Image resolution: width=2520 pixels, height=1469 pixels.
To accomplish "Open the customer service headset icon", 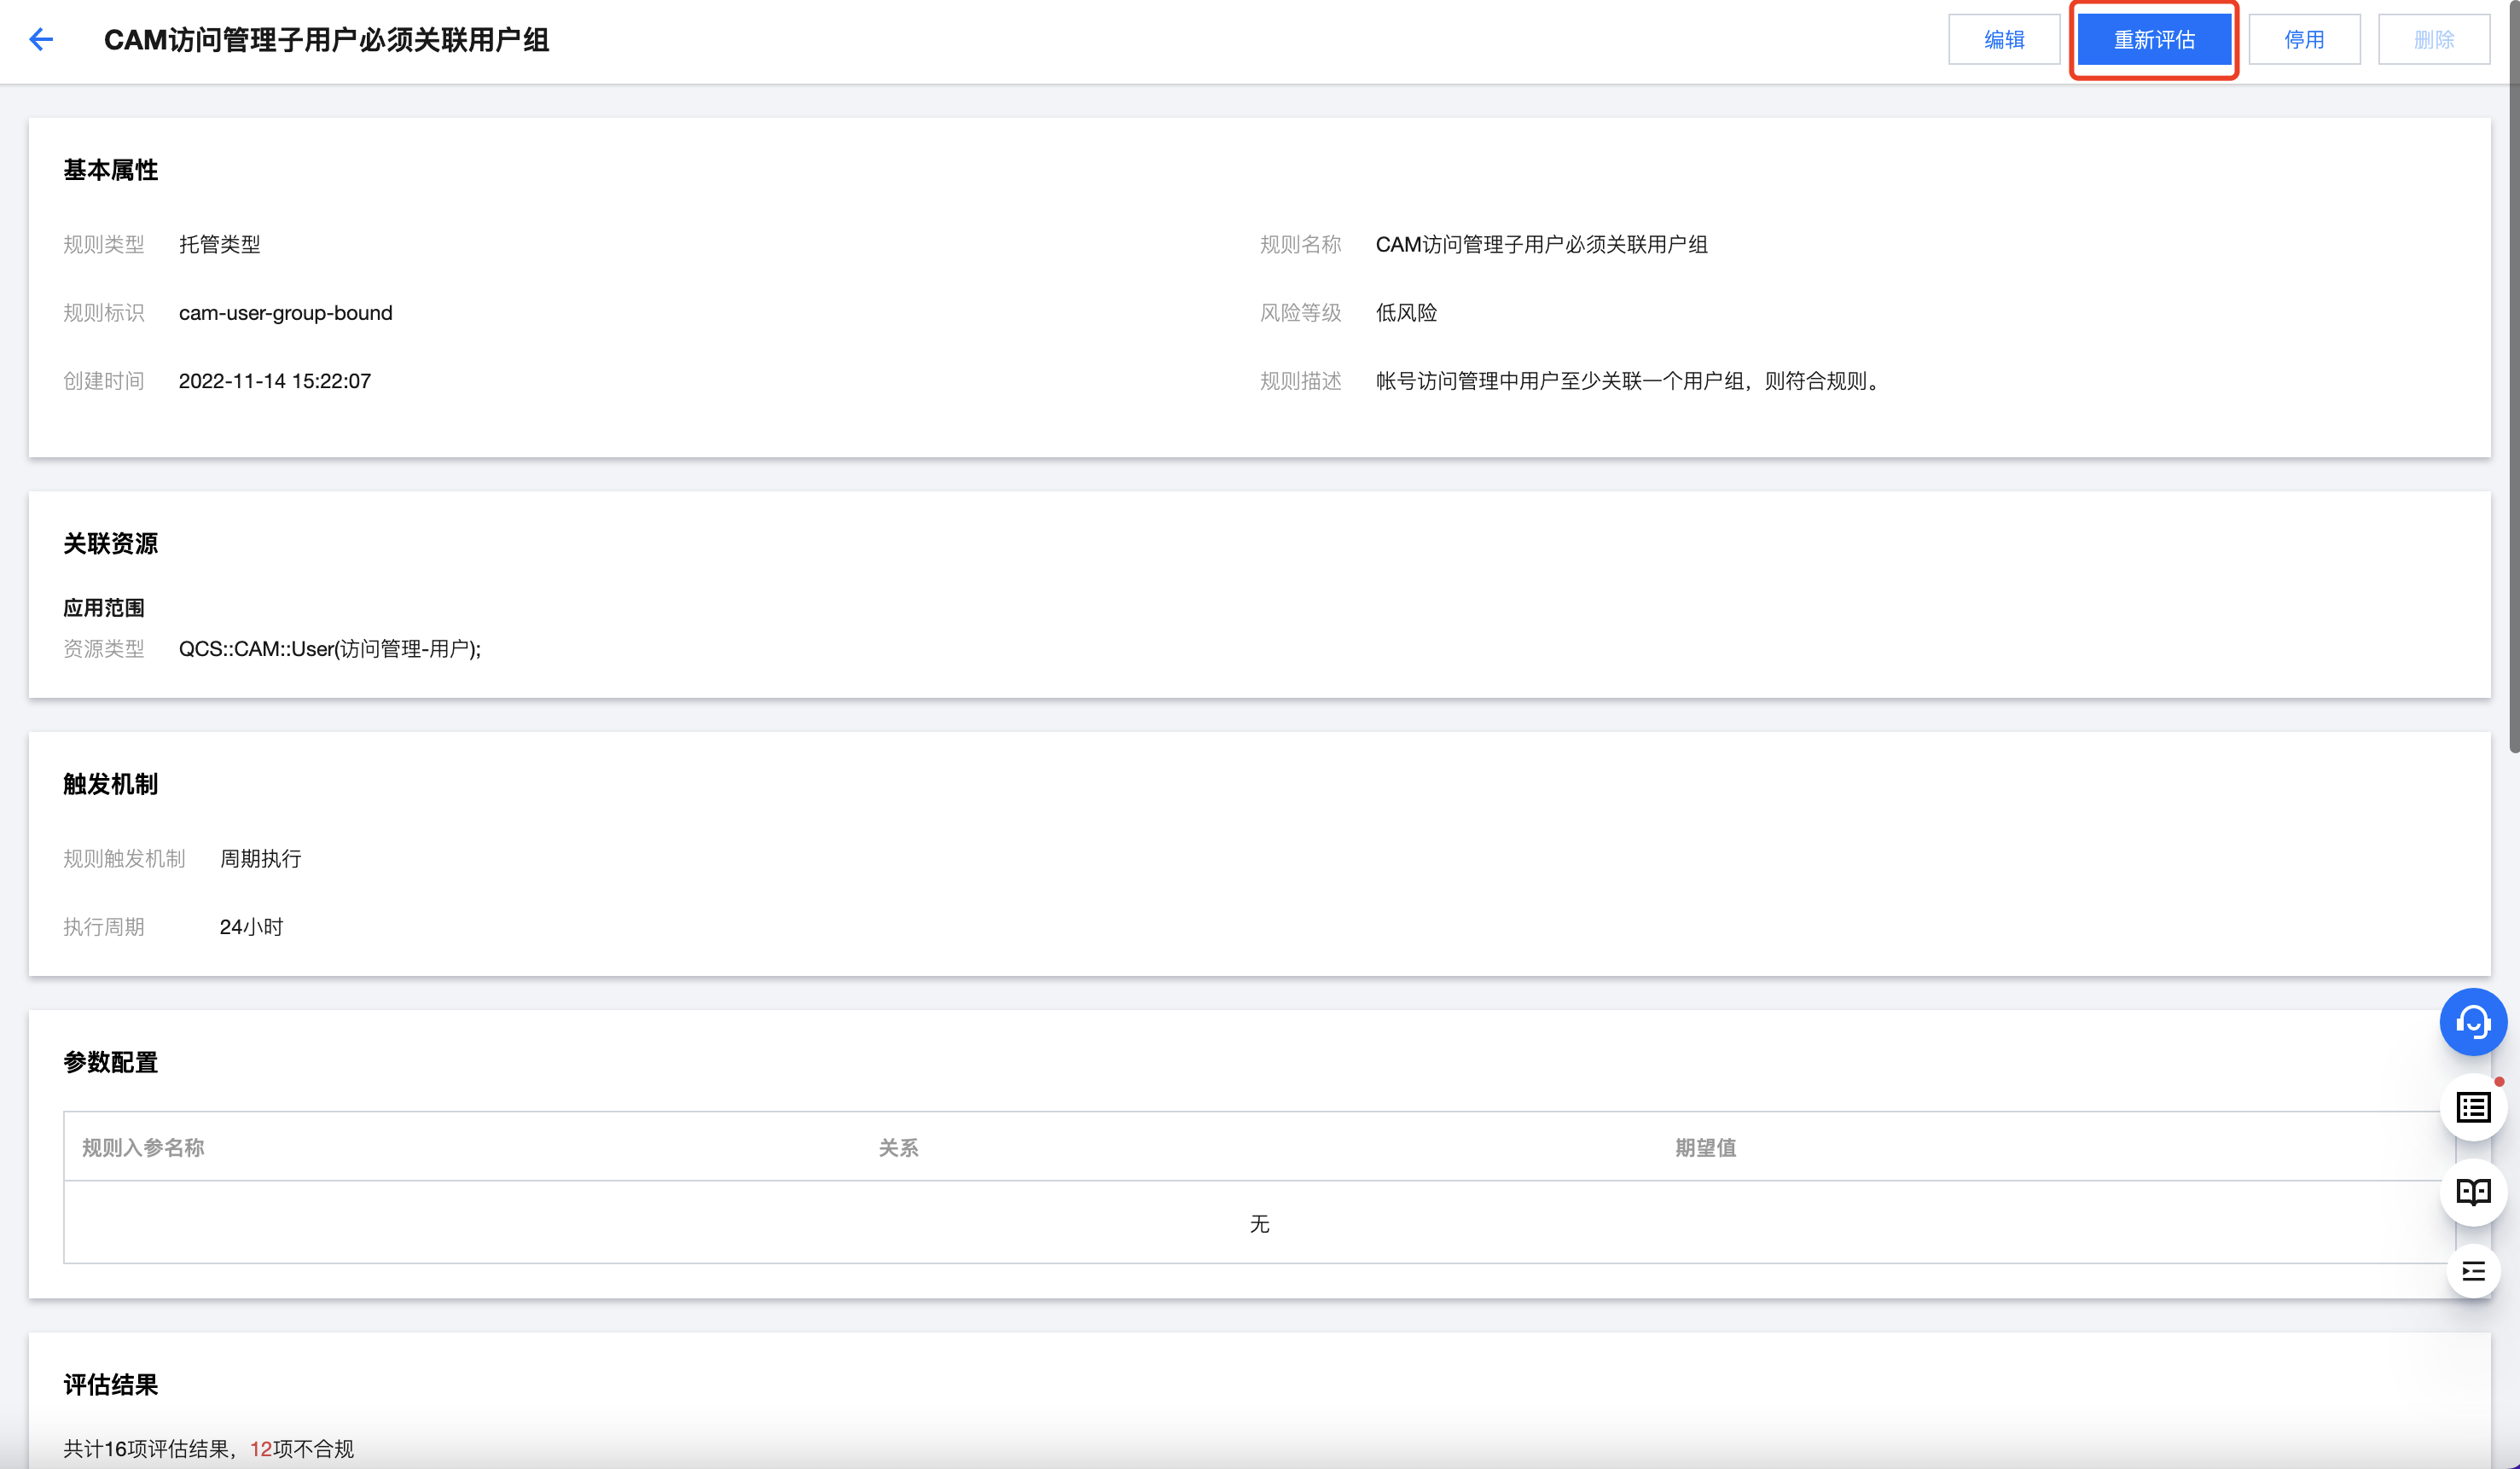I will 2472,1022.
